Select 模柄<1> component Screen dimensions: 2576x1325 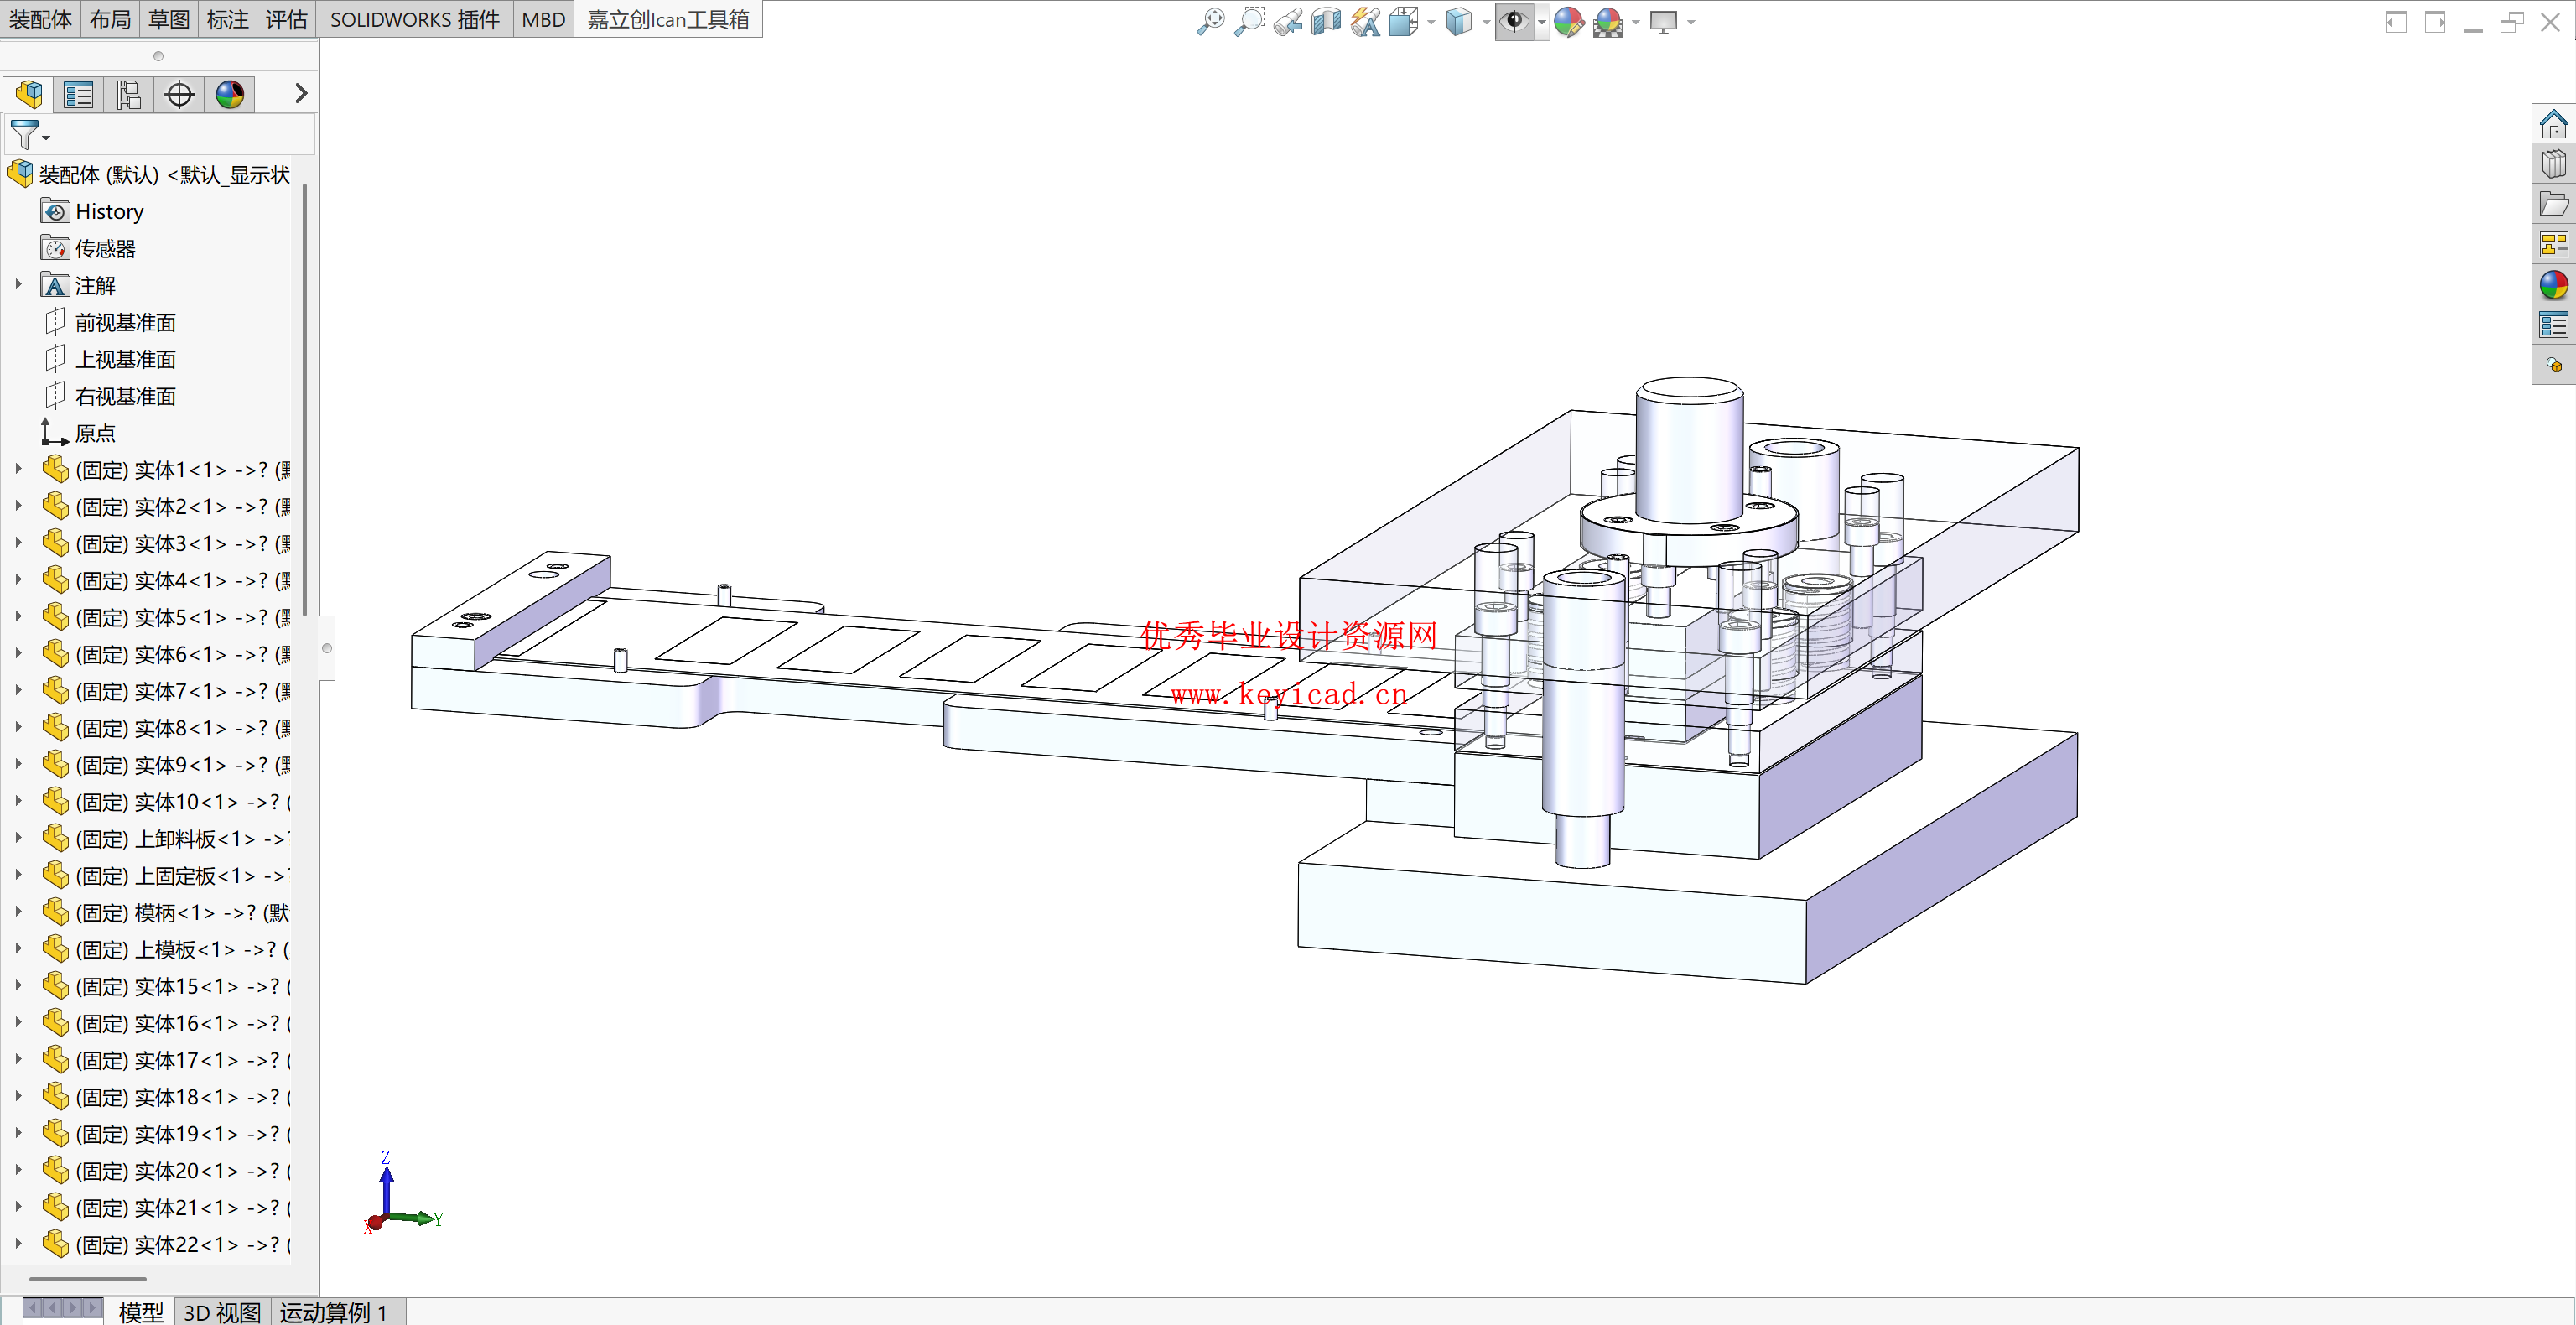[166, 912]
